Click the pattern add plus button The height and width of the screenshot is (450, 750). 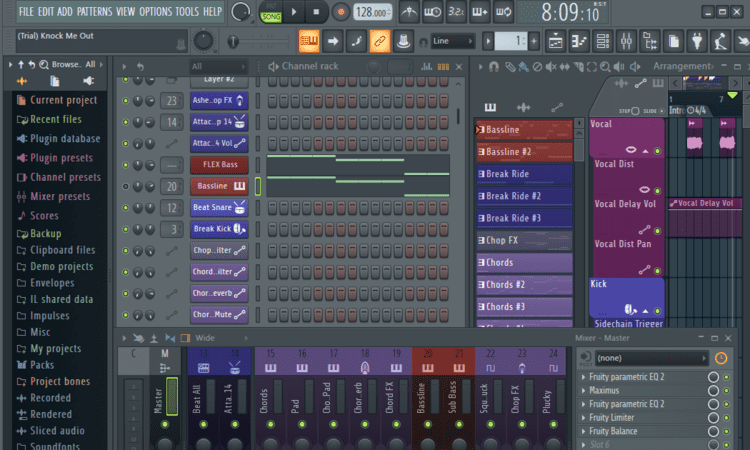(x=534, y=41)
